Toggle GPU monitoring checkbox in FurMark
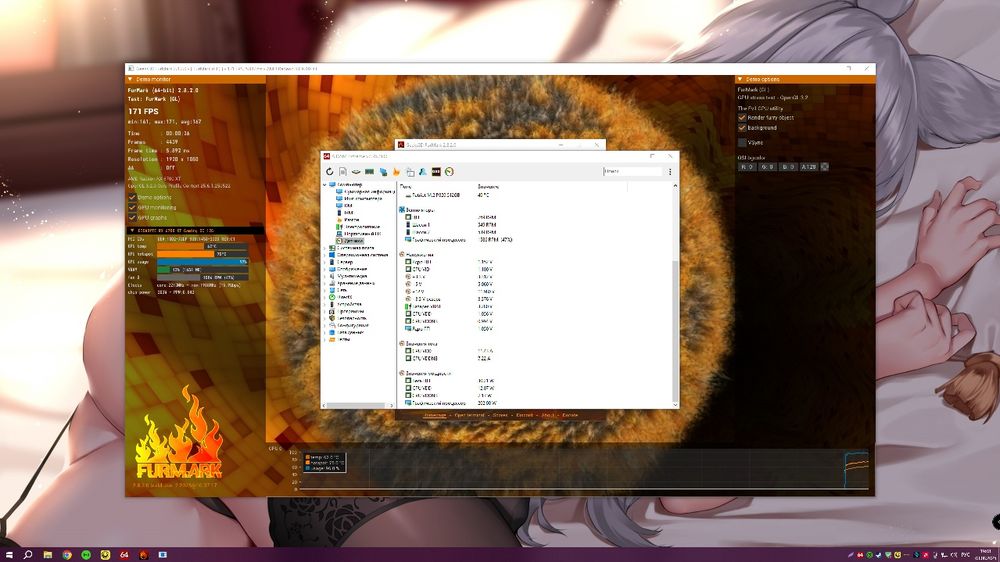This screenshot has width=1000, height=562. [132, 207]
